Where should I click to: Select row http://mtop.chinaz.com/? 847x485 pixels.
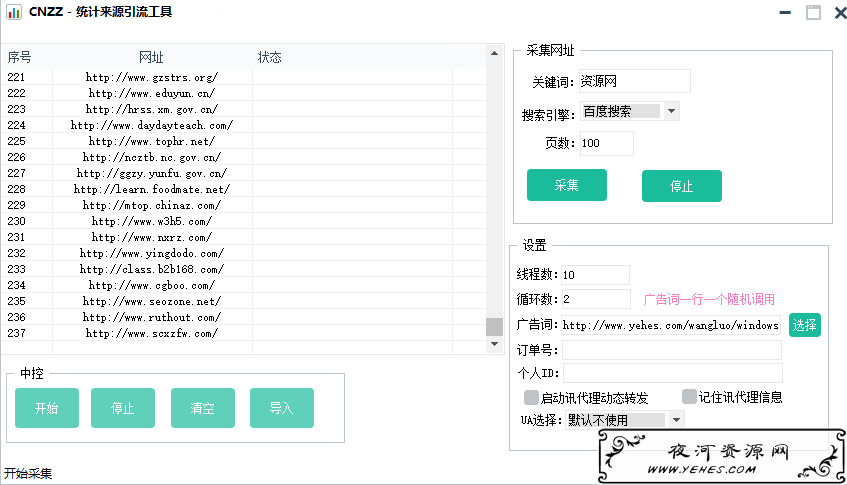pyautogui.click(x=243, y=205)
